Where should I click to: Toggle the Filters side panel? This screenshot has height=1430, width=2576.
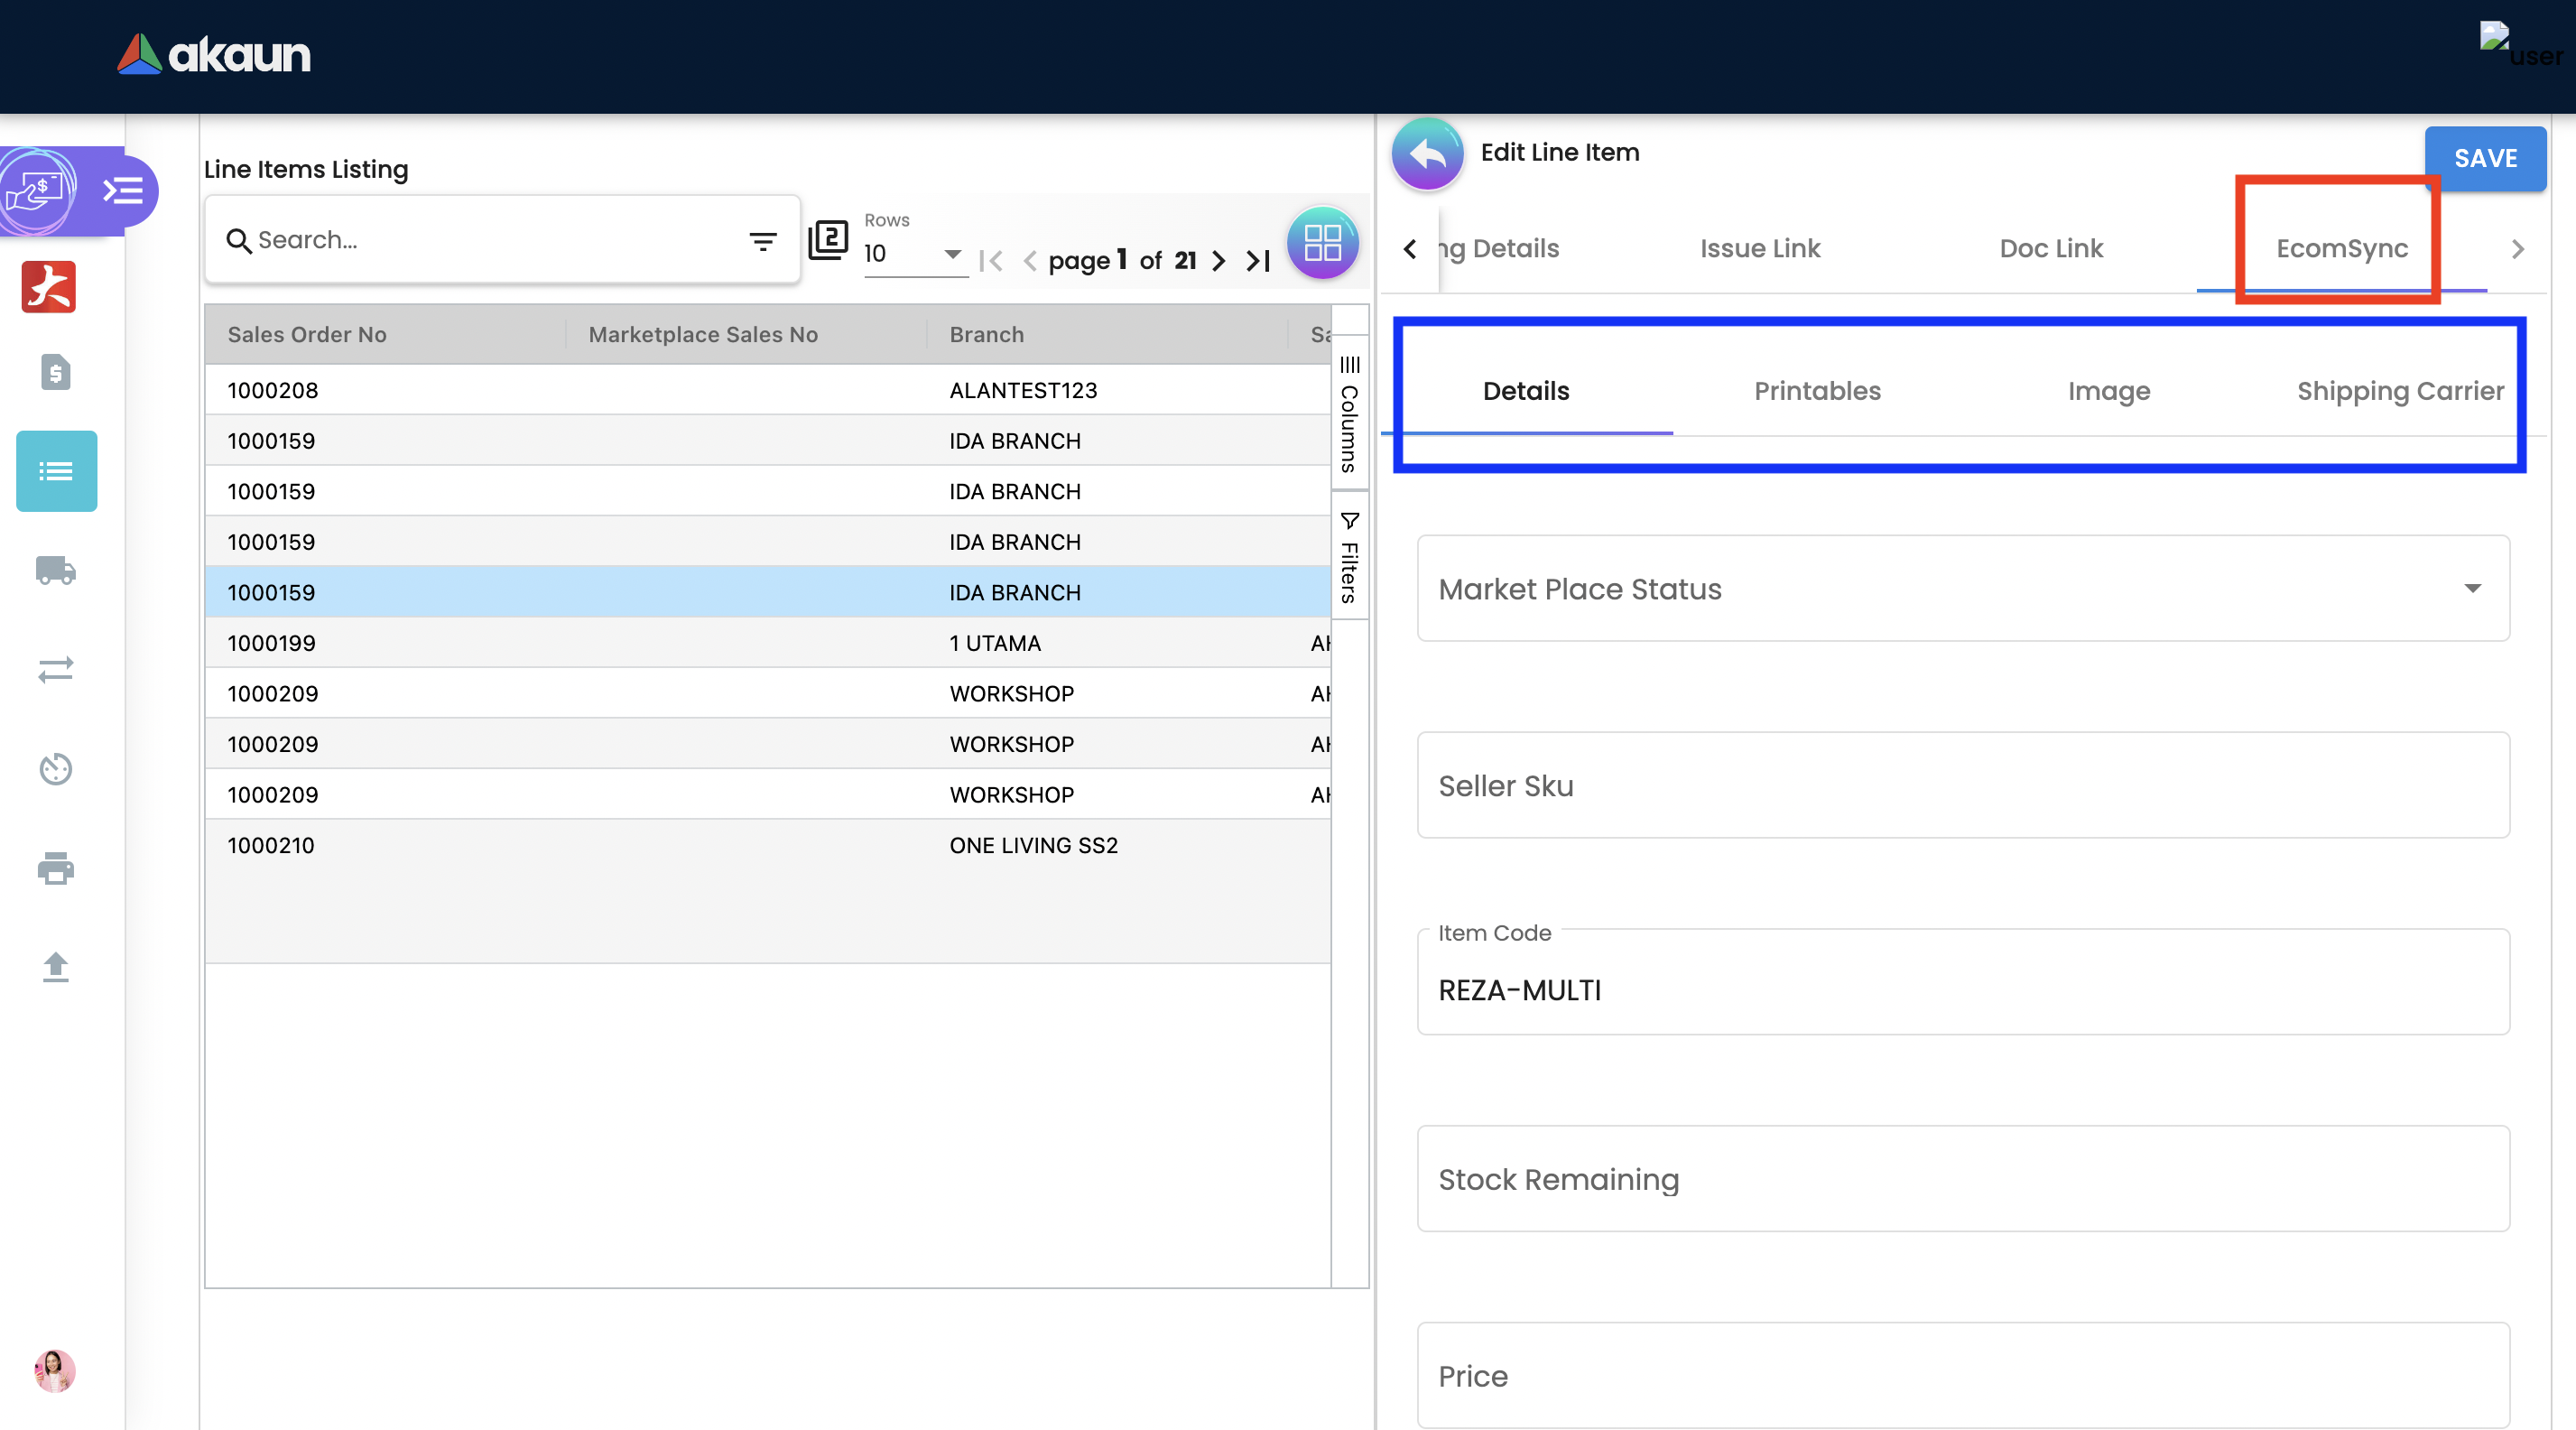click(1349, 557)
